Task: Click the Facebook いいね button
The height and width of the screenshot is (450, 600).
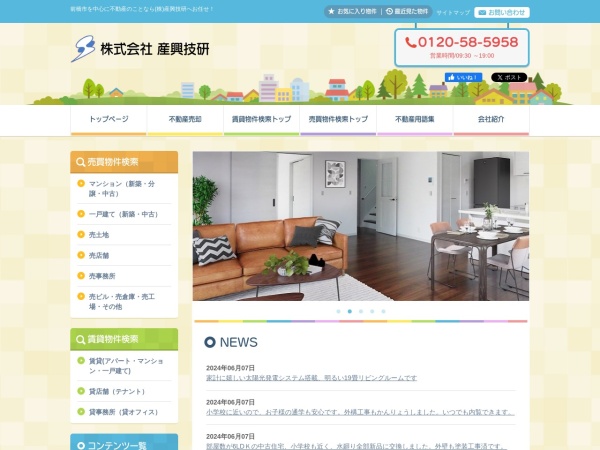Action: [x=463, y=77]
